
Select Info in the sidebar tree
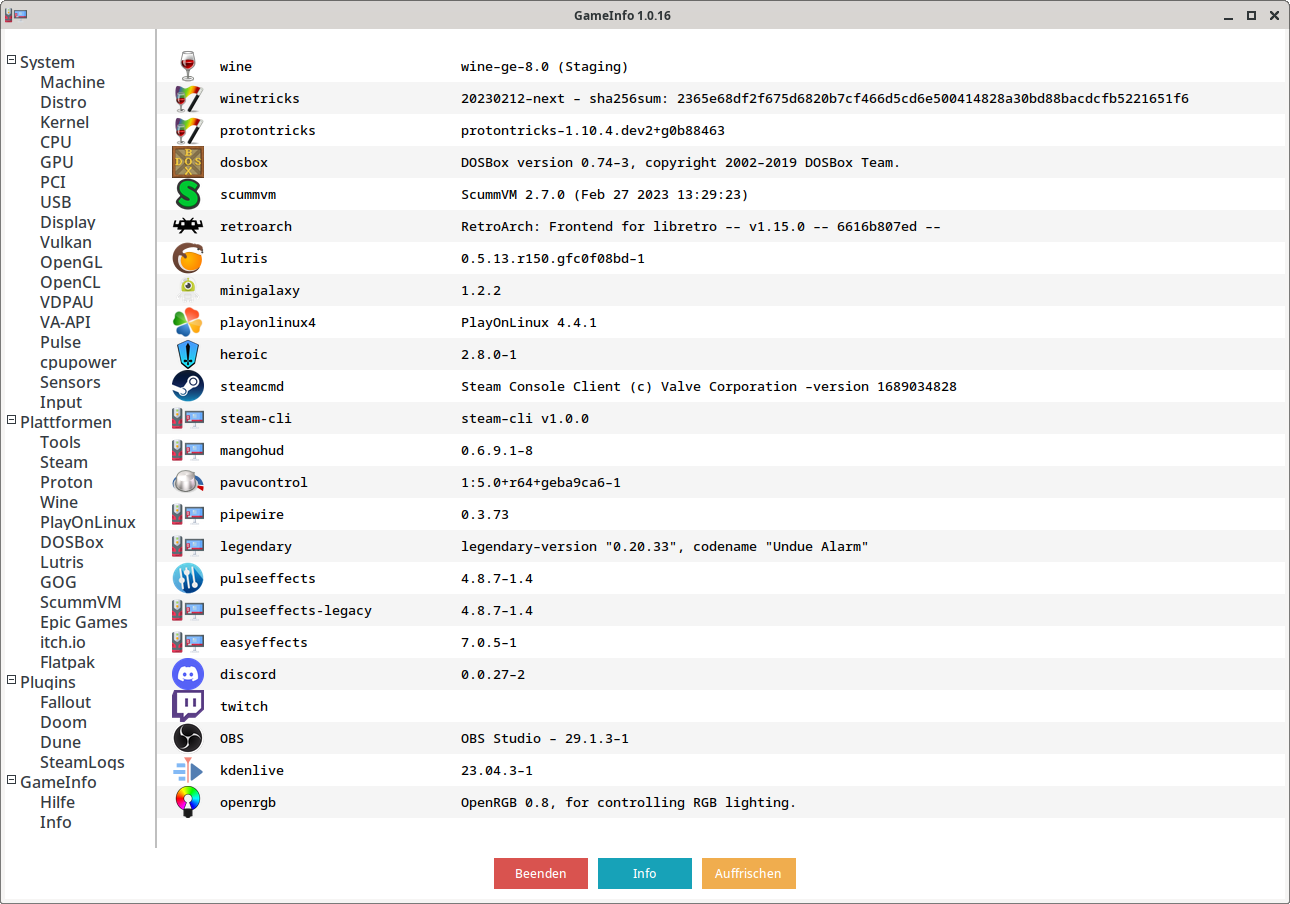point(56,822)
